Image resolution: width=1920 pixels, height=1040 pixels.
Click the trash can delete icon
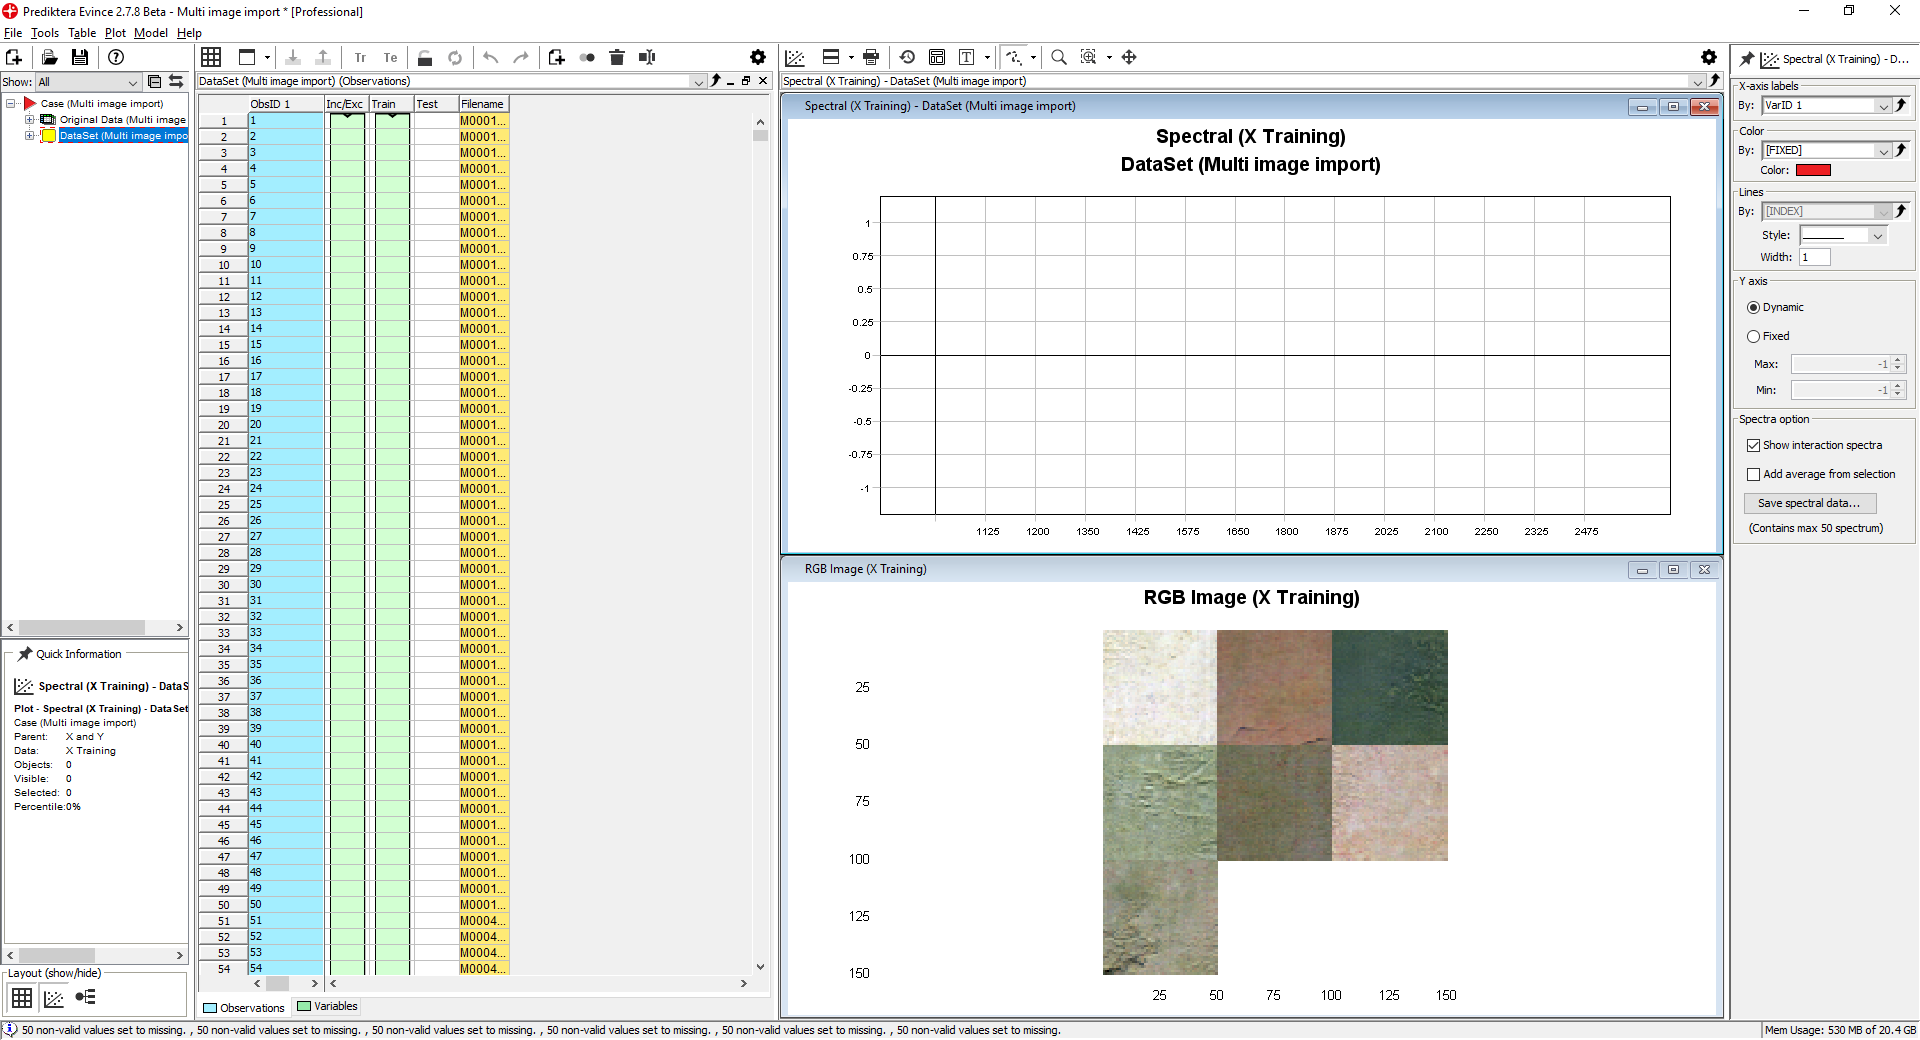[617, 58]
